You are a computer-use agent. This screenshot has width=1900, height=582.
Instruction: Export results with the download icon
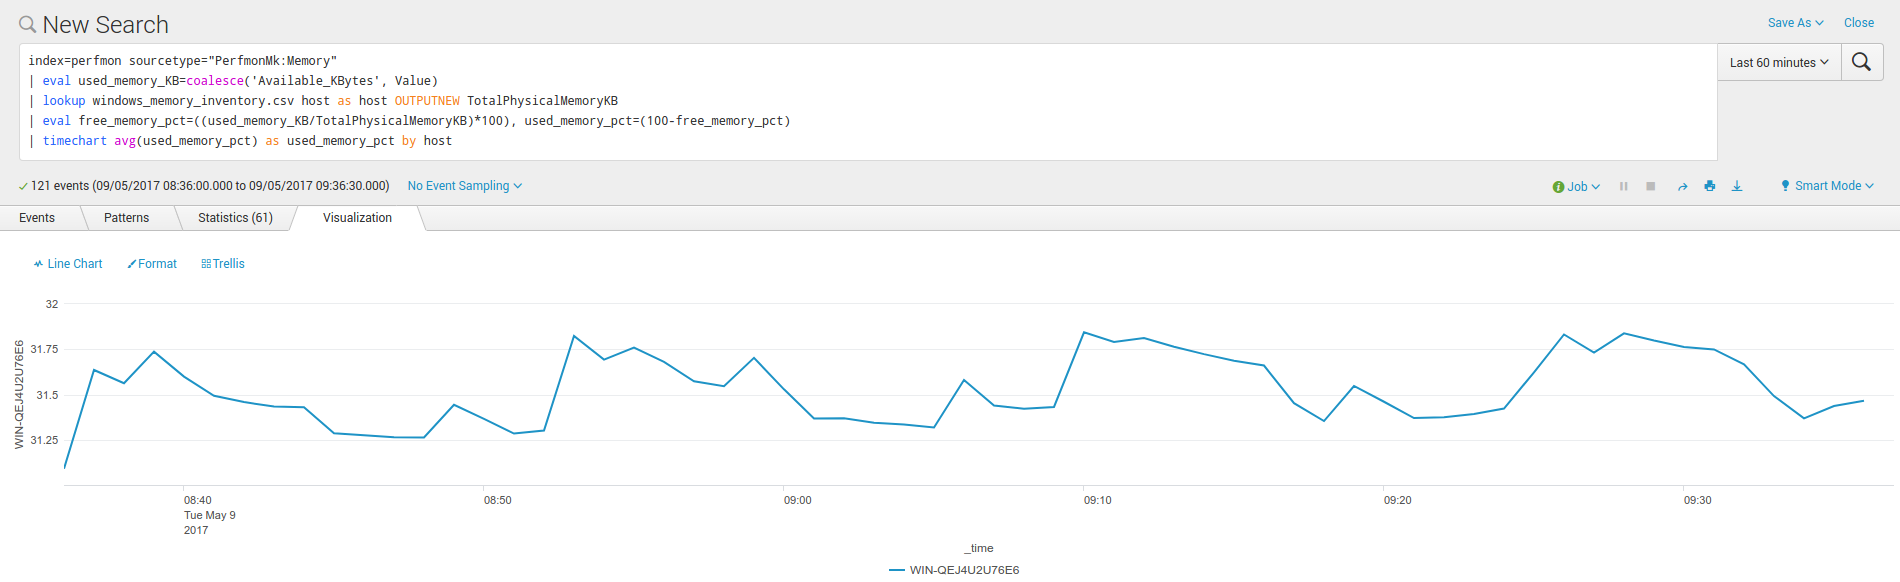tap(1737, 186)
